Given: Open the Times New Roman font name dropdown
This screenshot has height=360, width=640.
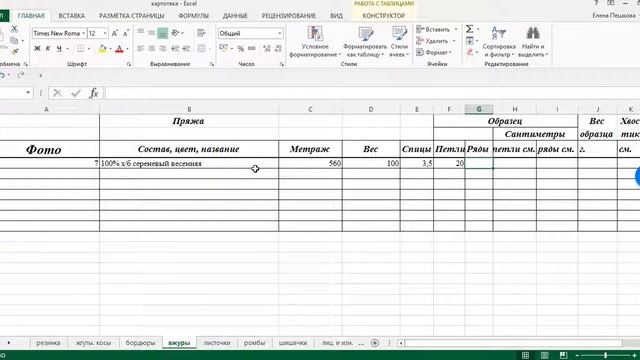Looking at the screenshot, I should point(84,33).
